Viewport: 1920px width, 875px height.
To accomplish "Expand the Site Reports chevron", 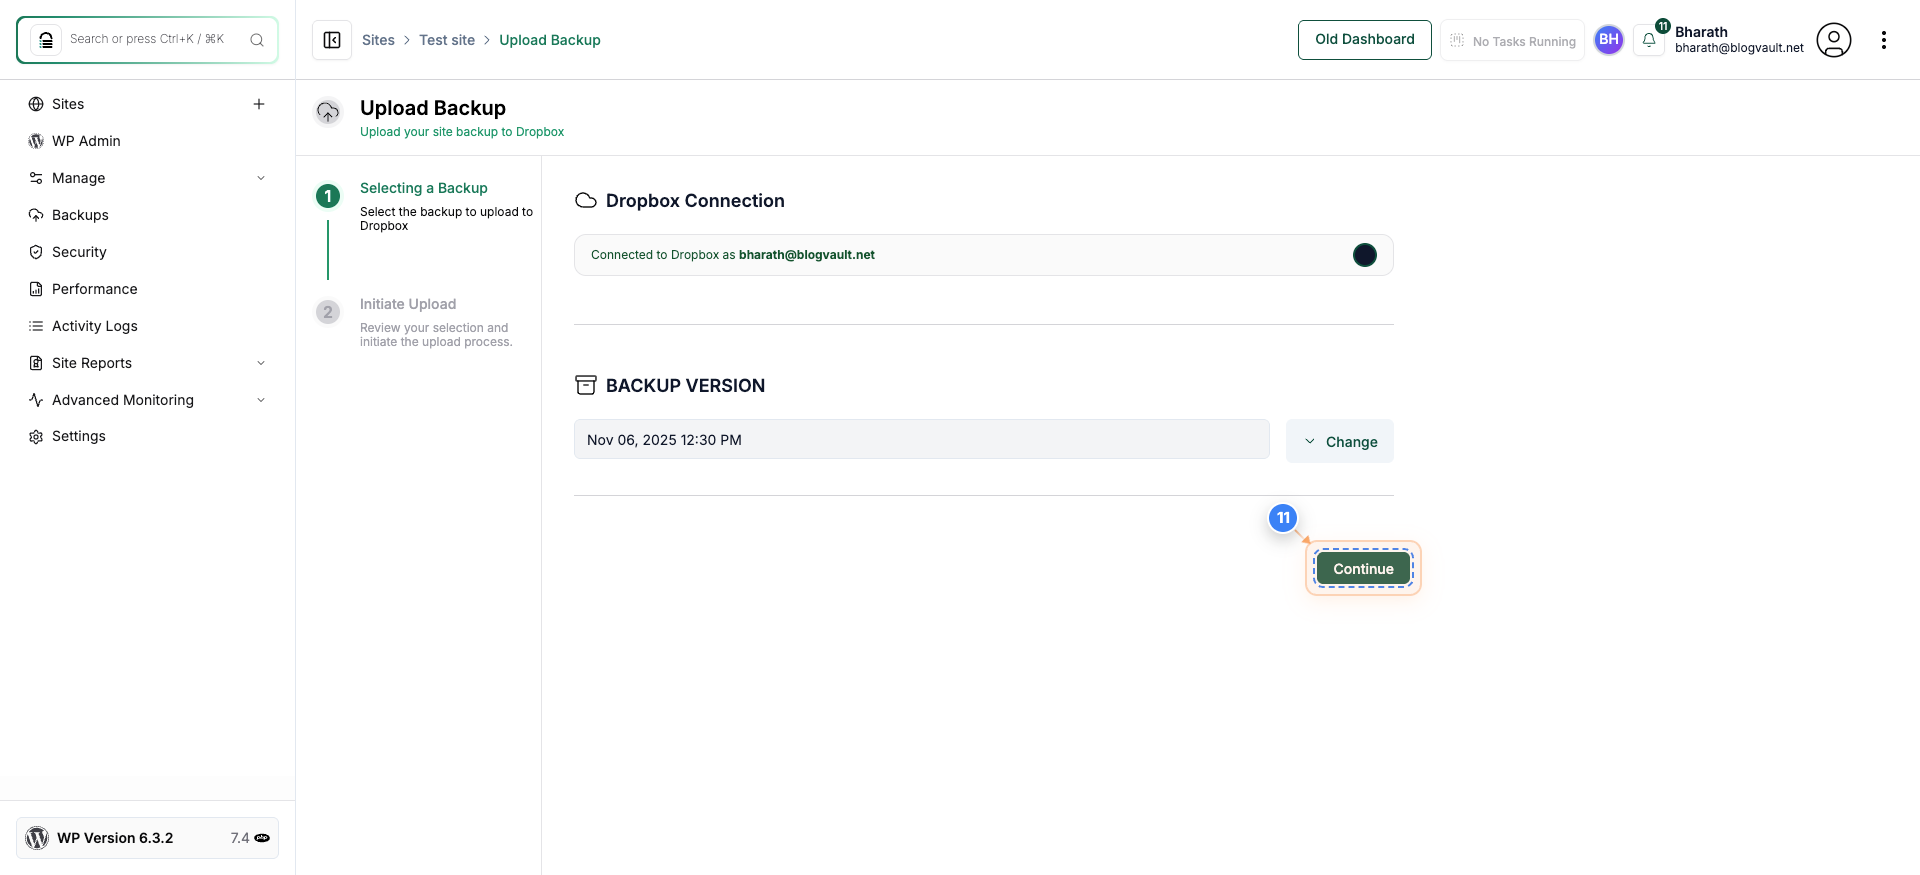I will click(261, 363).
